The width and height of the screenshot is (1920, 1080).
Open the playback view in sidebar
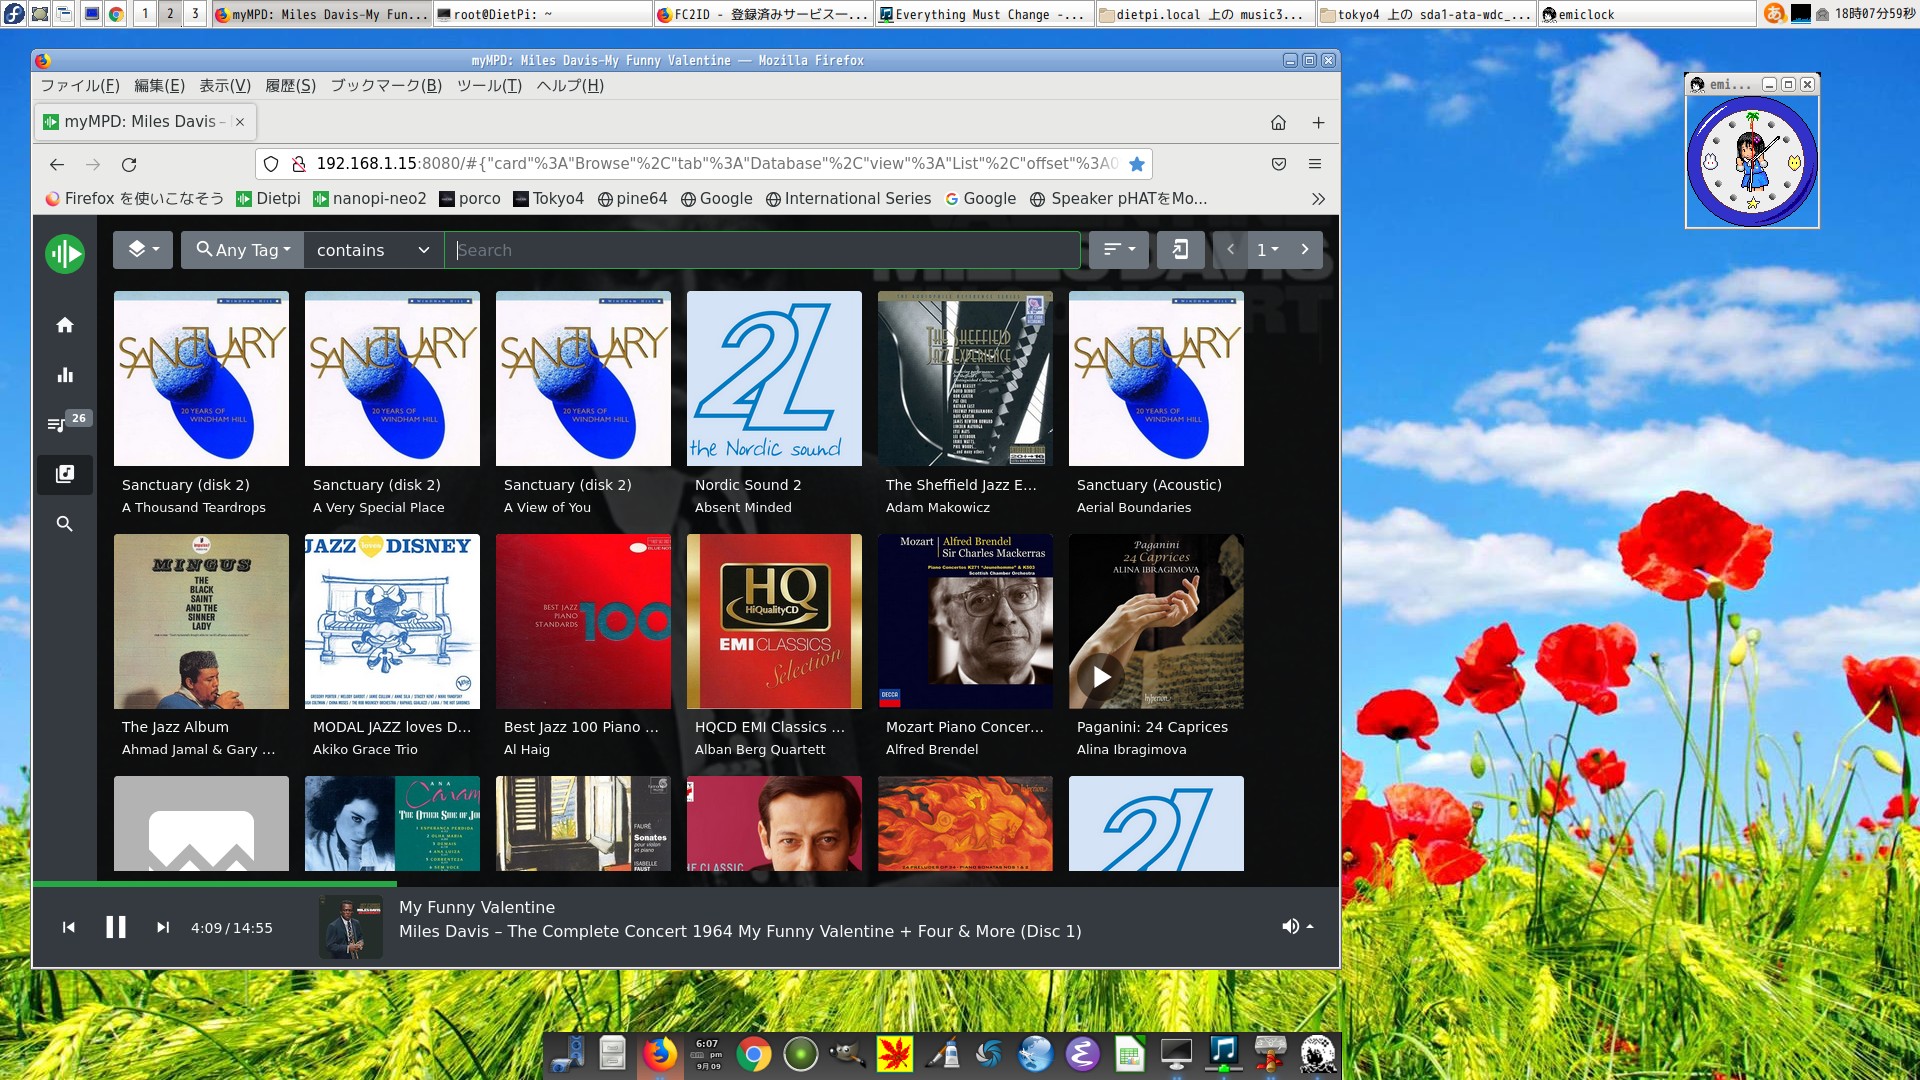(65, 375)
